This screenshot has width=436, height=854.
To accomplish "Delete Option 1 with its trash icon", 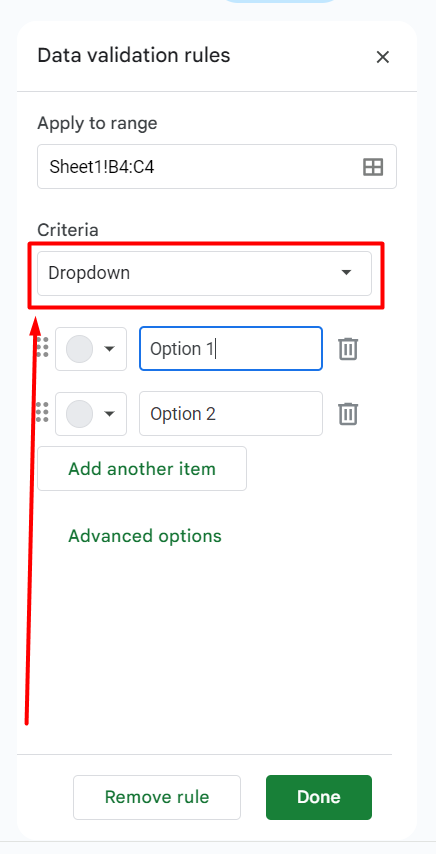I will pos(348,349).
